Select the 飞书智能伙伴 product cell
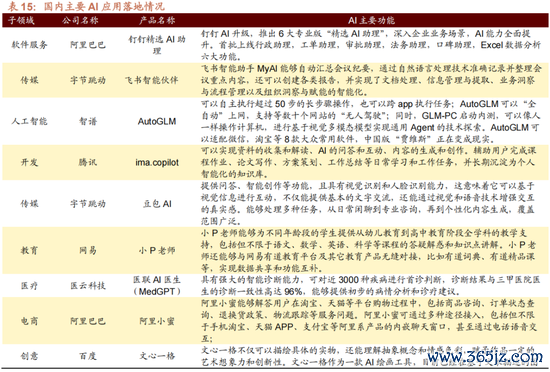Viewport: 550px width, 372px height. (152, 80)
